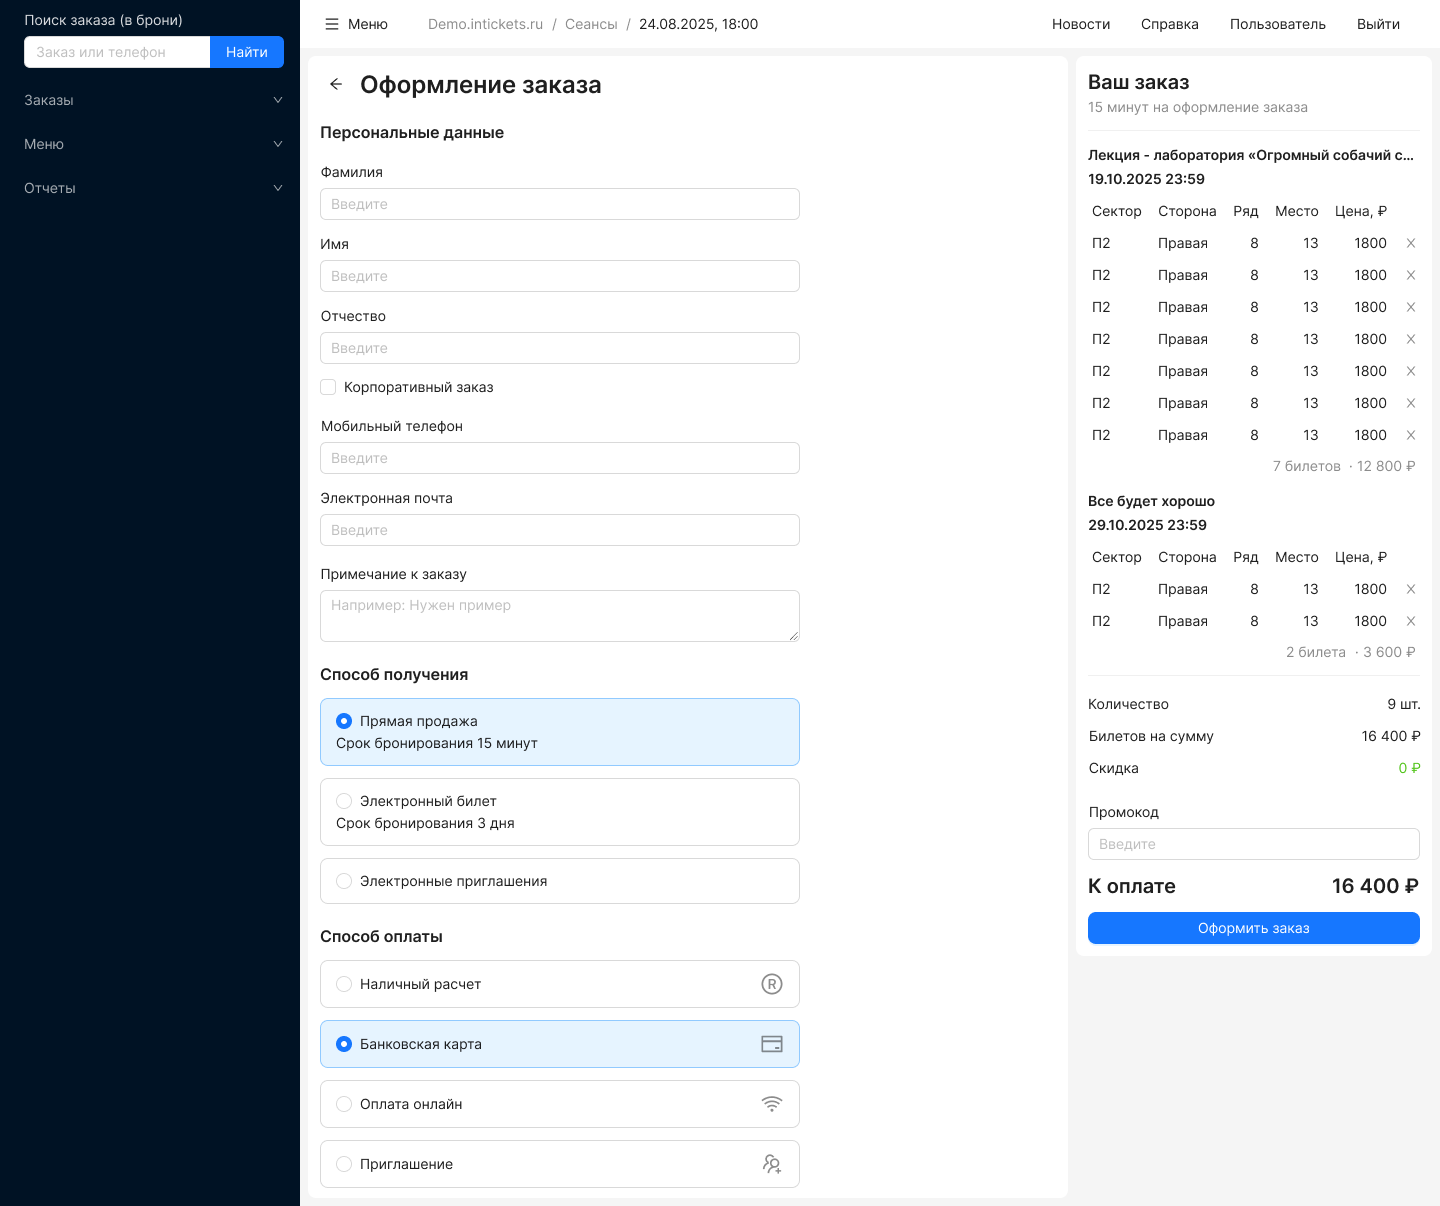The width and height of the screenshot is (1440, 1206).
Task: Select the Электронные приглашения radio option
Action: click(x=344, y=881)
